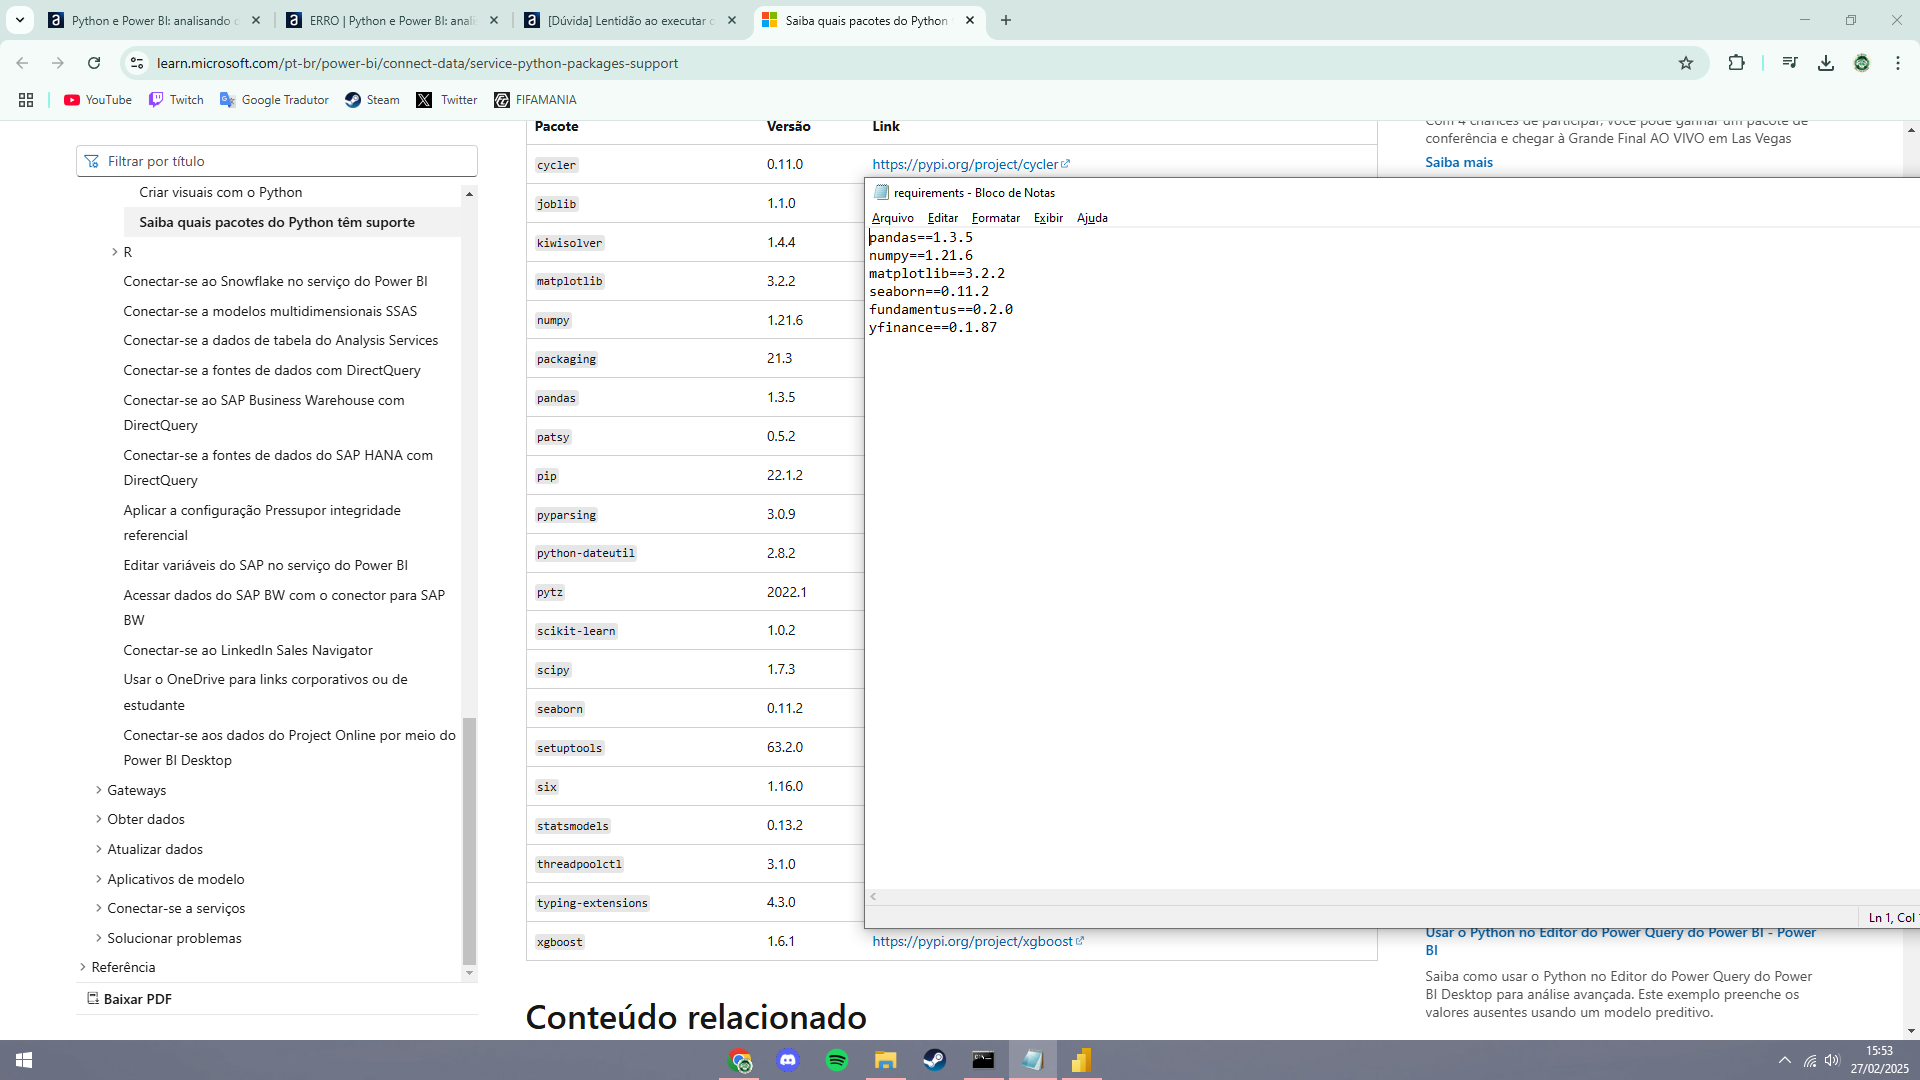Open a new browser tab
1920x1080 pixels.
1006,20
